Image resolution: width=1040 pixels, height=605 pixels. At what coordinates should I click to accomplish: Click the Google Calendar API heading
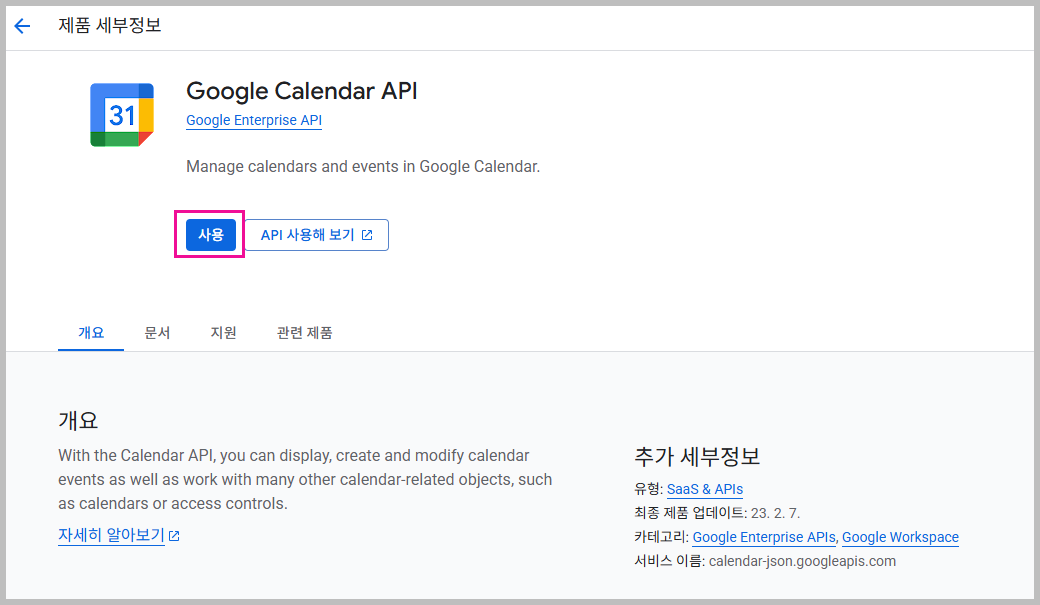(302, 91)
